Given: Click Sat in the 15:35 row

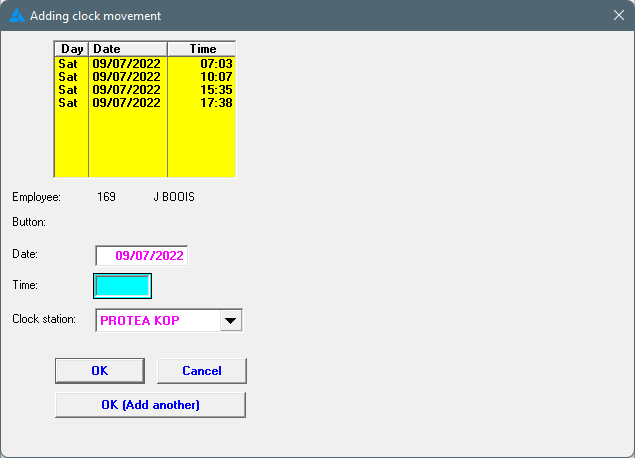Looking at the screenshot, I should [x=68, y=89].
